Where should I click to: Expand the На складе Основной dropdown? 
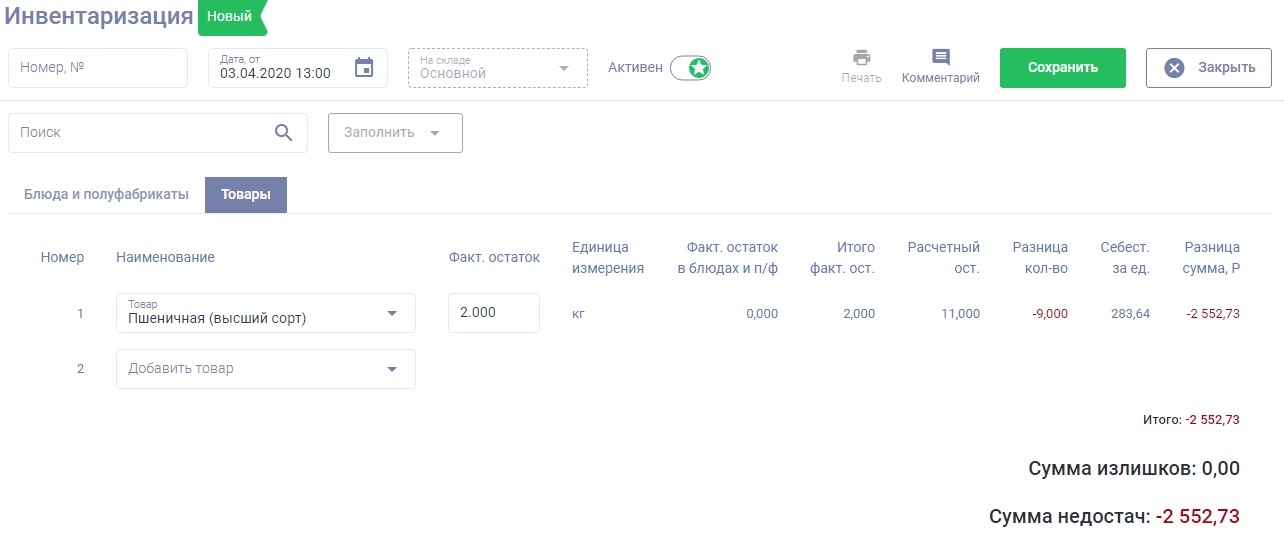pos(563,68)
